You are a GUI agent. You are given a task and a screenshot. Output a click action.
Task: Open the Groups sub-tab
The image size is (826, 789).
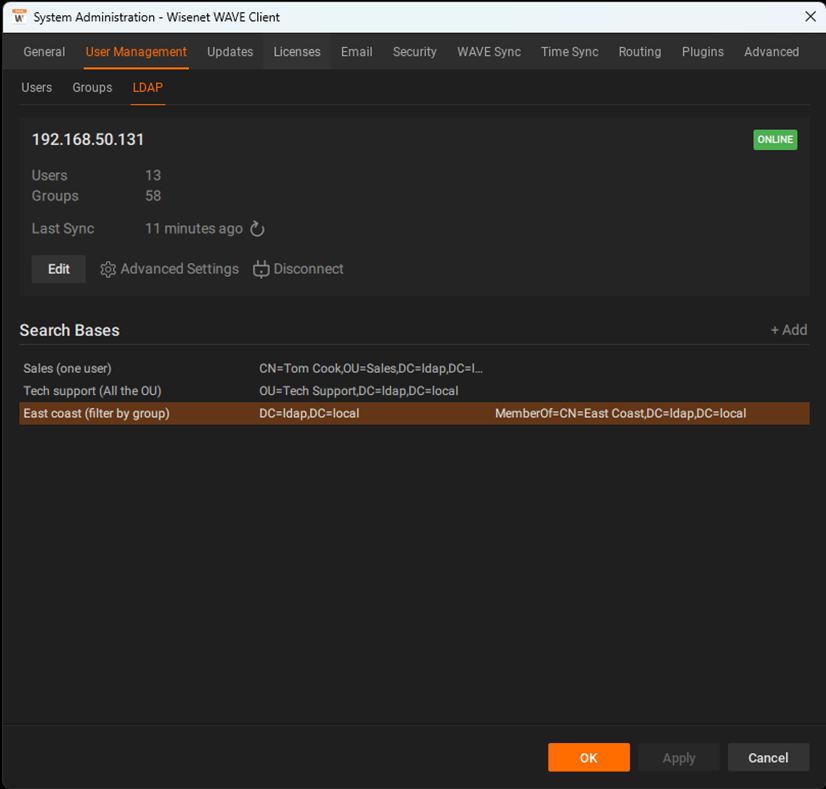pos(92,87)
